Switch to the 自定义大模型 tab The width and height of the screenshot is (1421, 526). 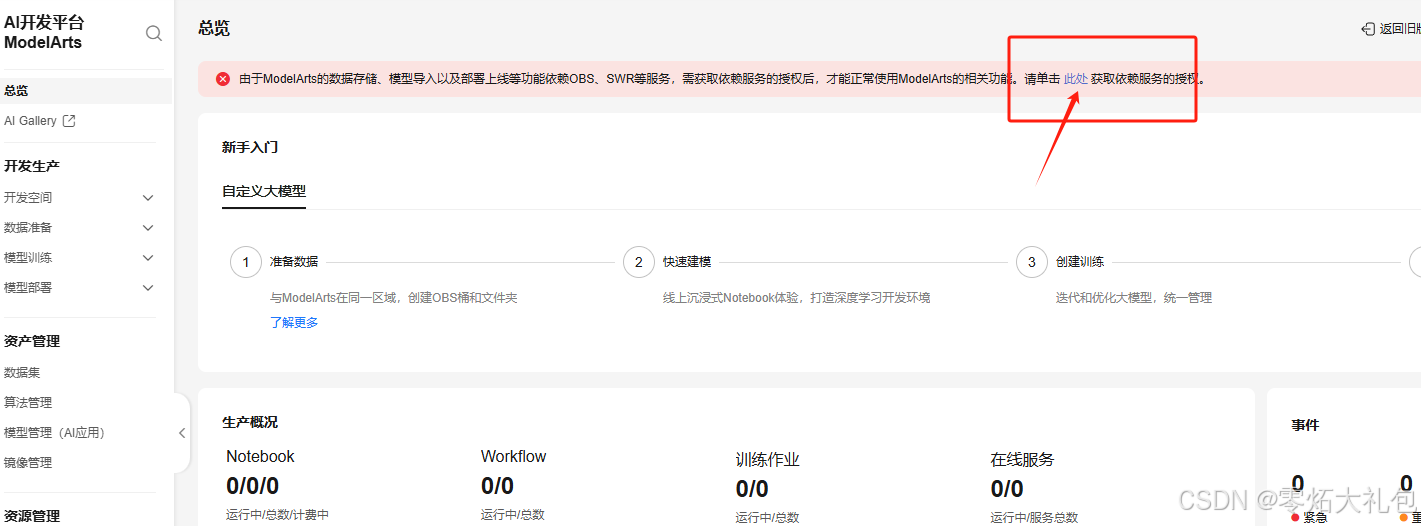[264, 192]
